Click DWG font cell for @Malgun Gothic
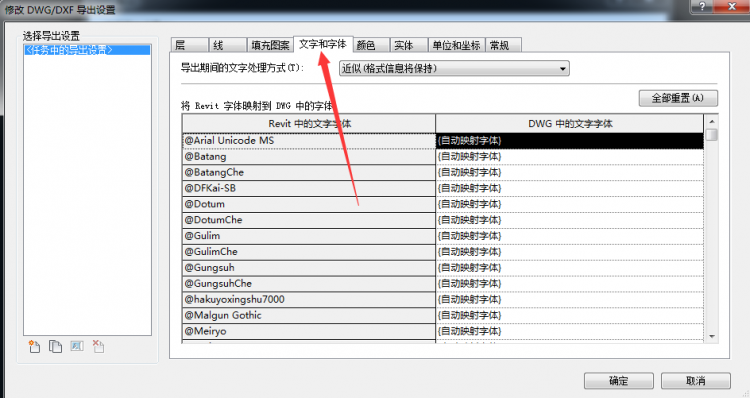This screenshot has height=398, width=750. [x=570, y=315]
